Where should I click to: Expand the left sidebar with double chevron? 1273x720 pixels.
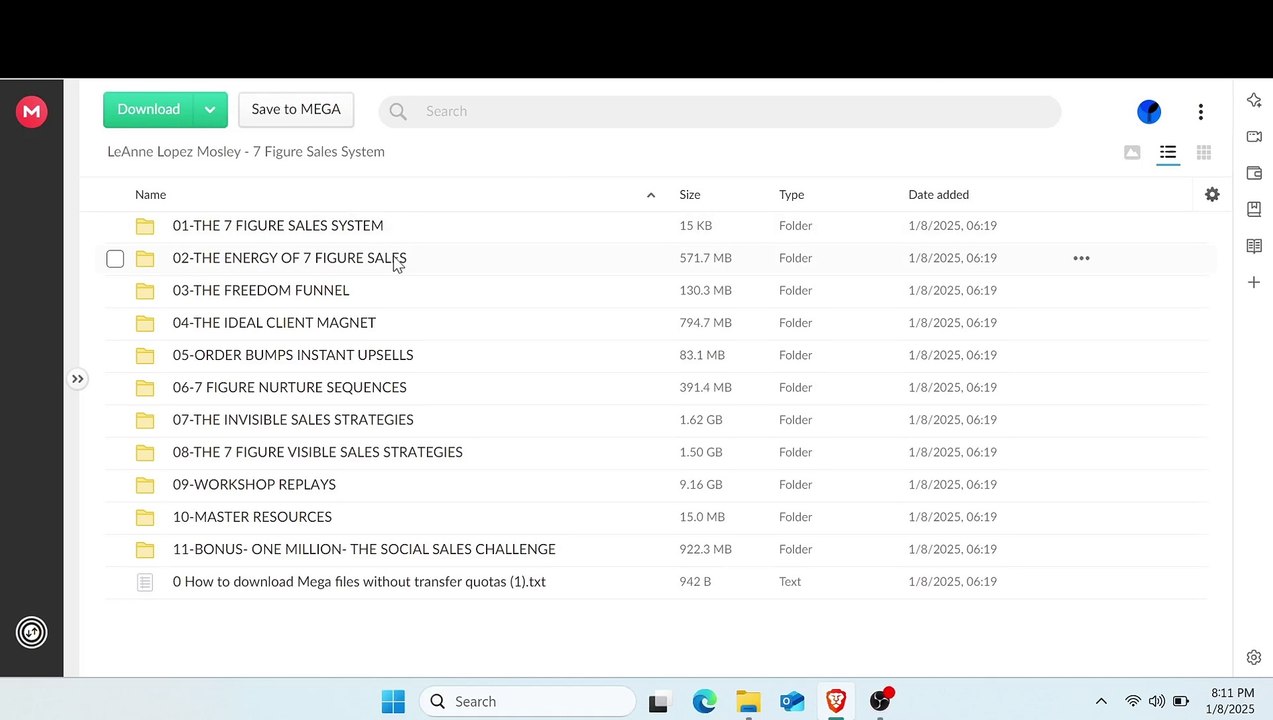pyautogui.click(x=77, y=379)
